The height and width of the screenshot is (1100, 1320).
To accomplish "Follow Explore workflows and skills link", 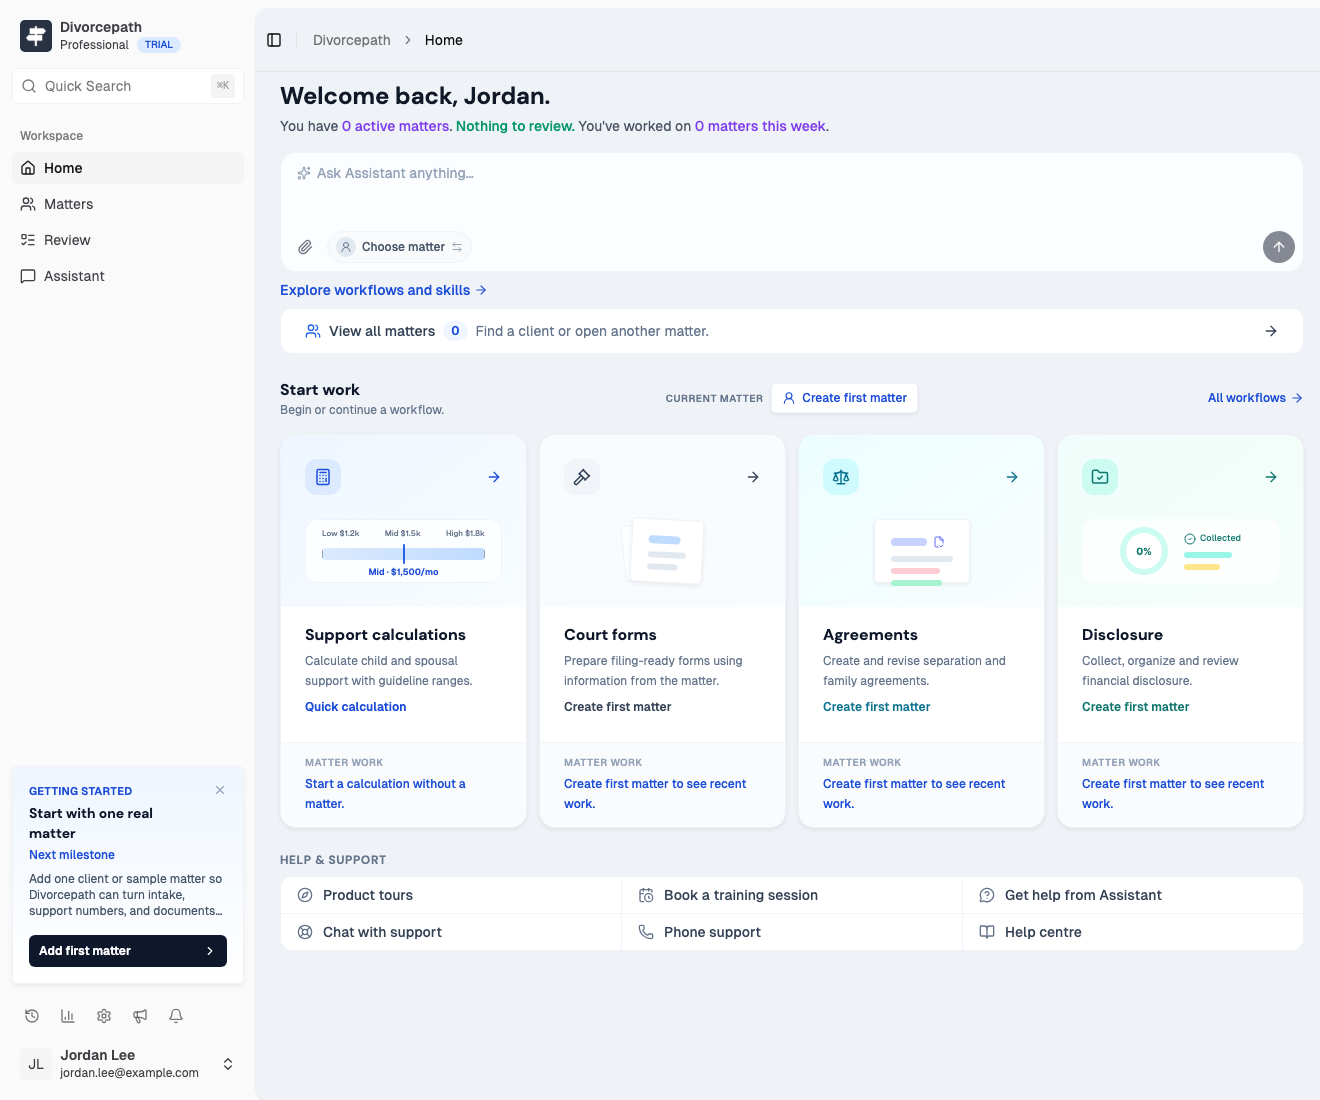I will pyautogui.click(x=383, y=290).
